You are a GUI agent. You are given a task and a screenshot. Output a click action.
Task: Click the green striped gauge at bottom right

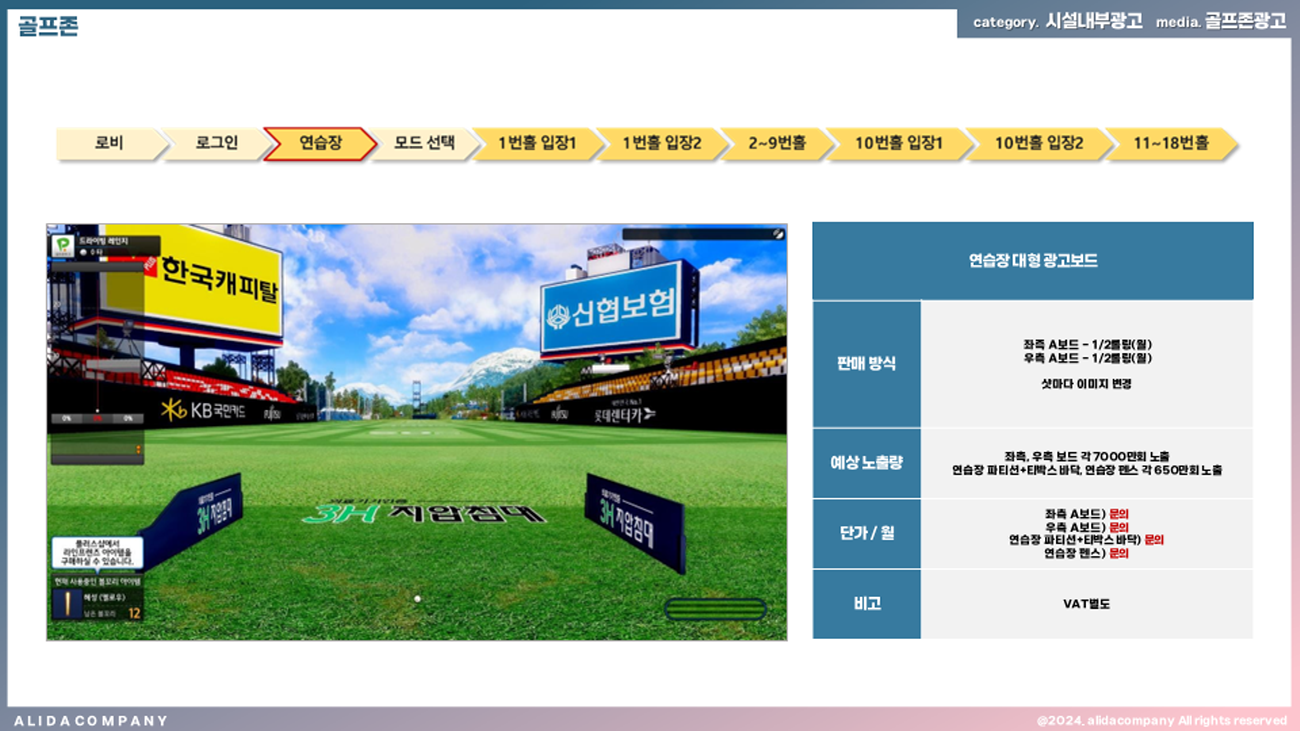715,609
